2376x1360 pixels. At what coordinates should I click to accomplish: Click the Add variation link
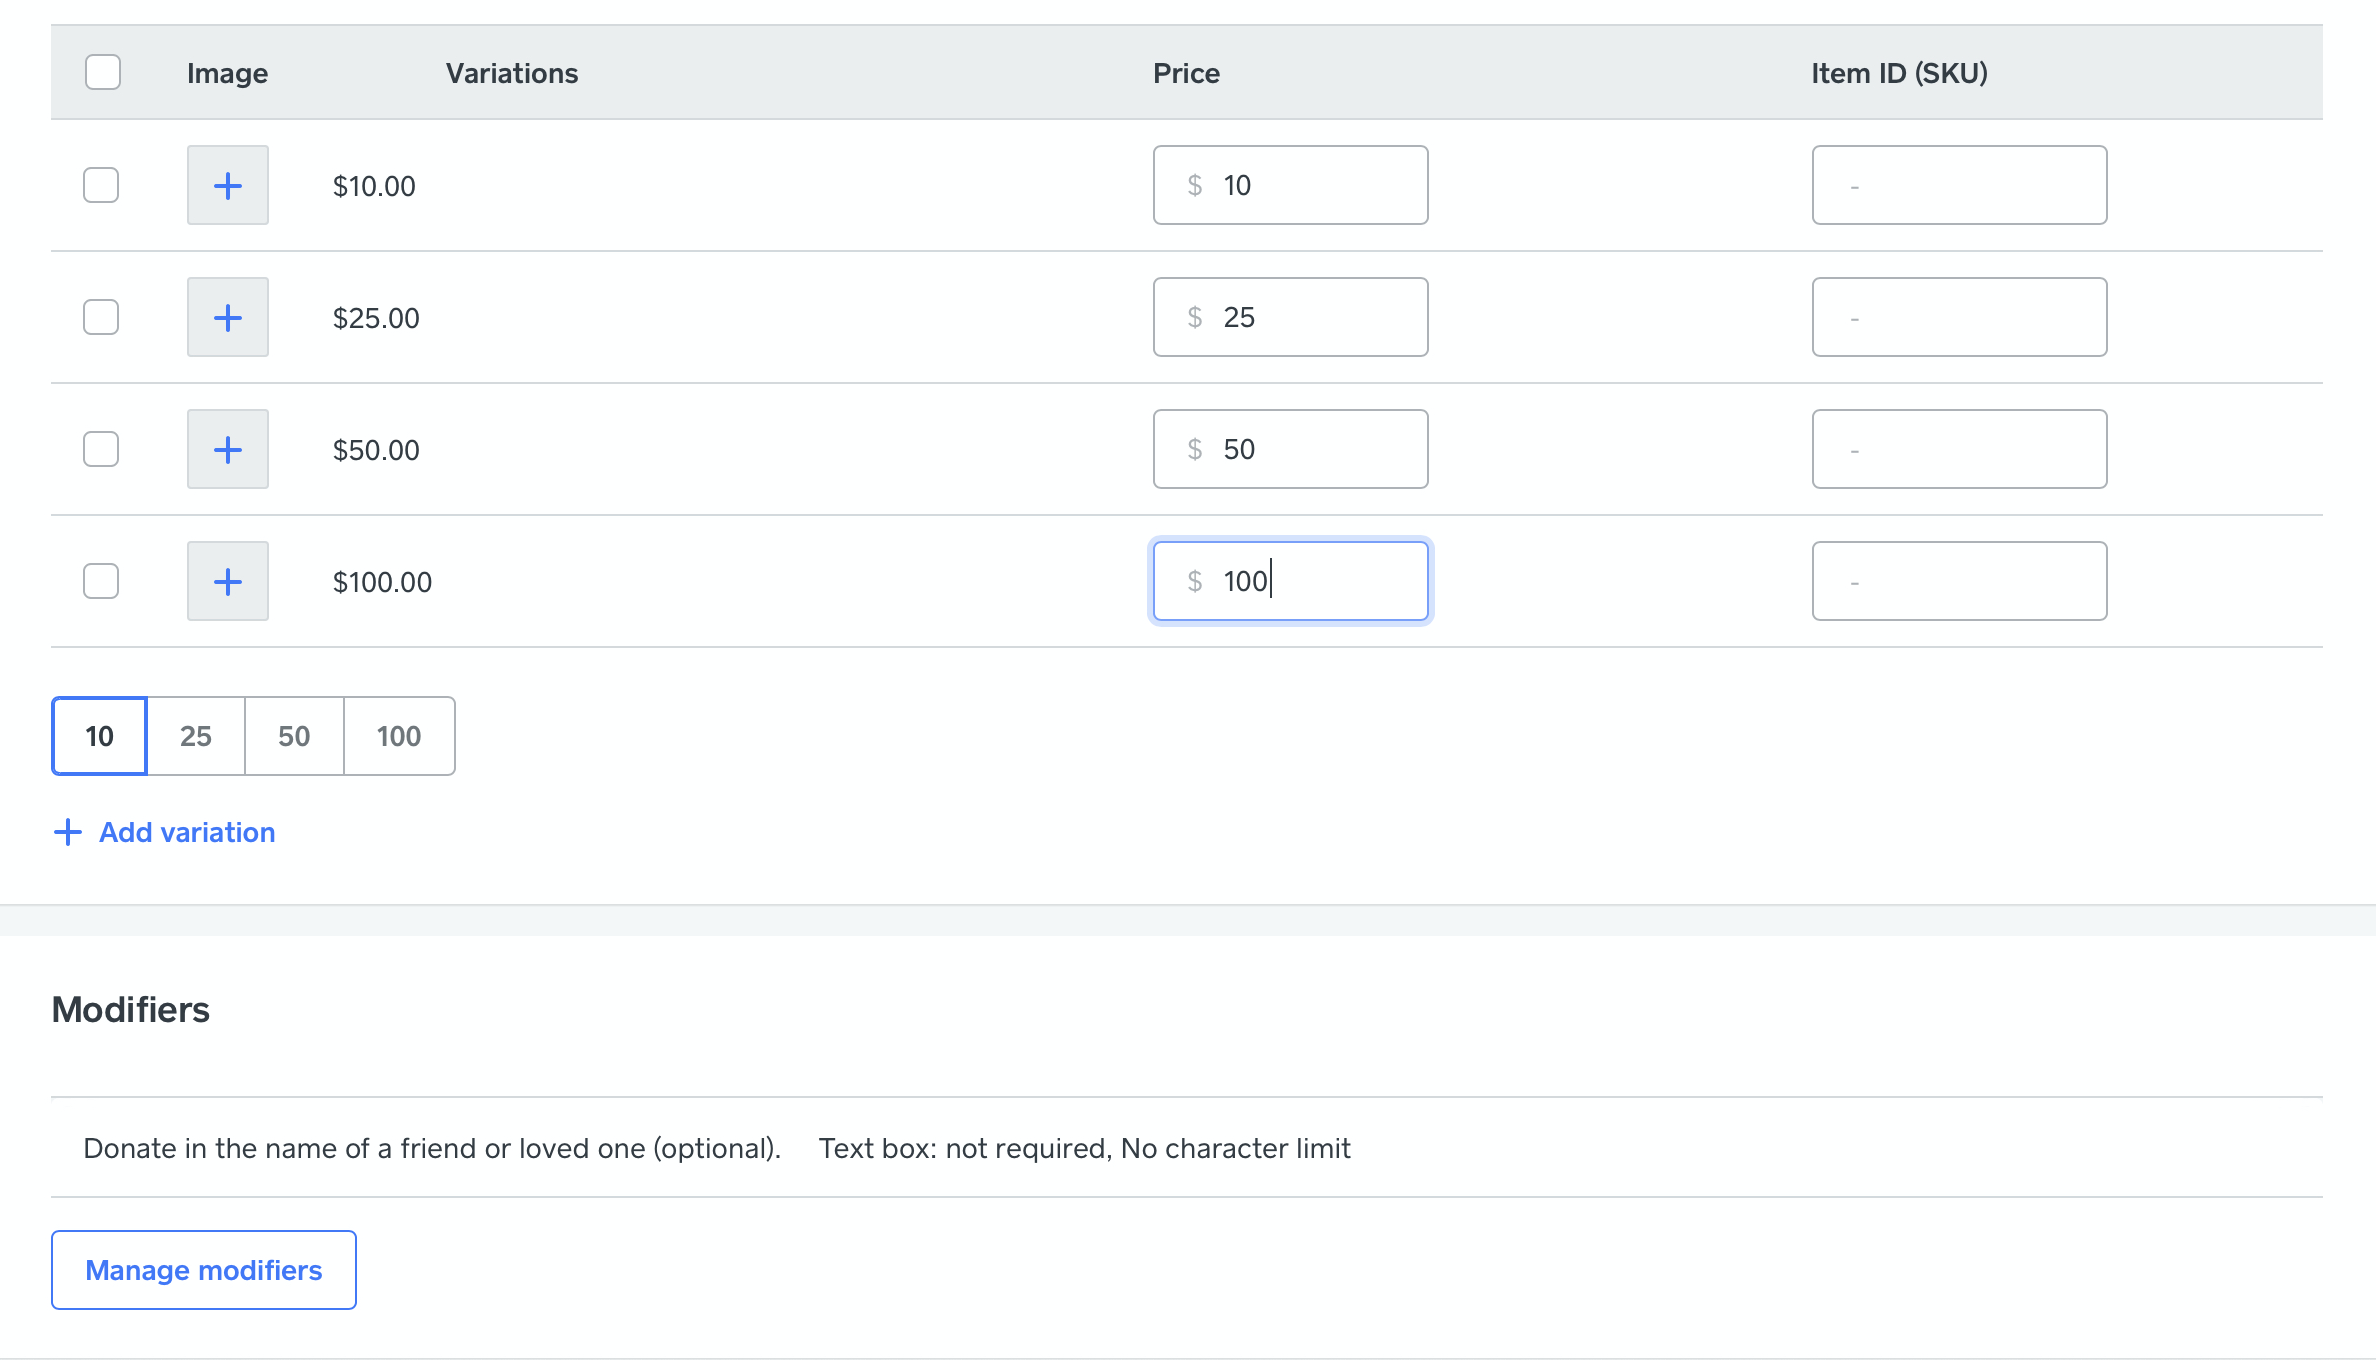[187, 832]
